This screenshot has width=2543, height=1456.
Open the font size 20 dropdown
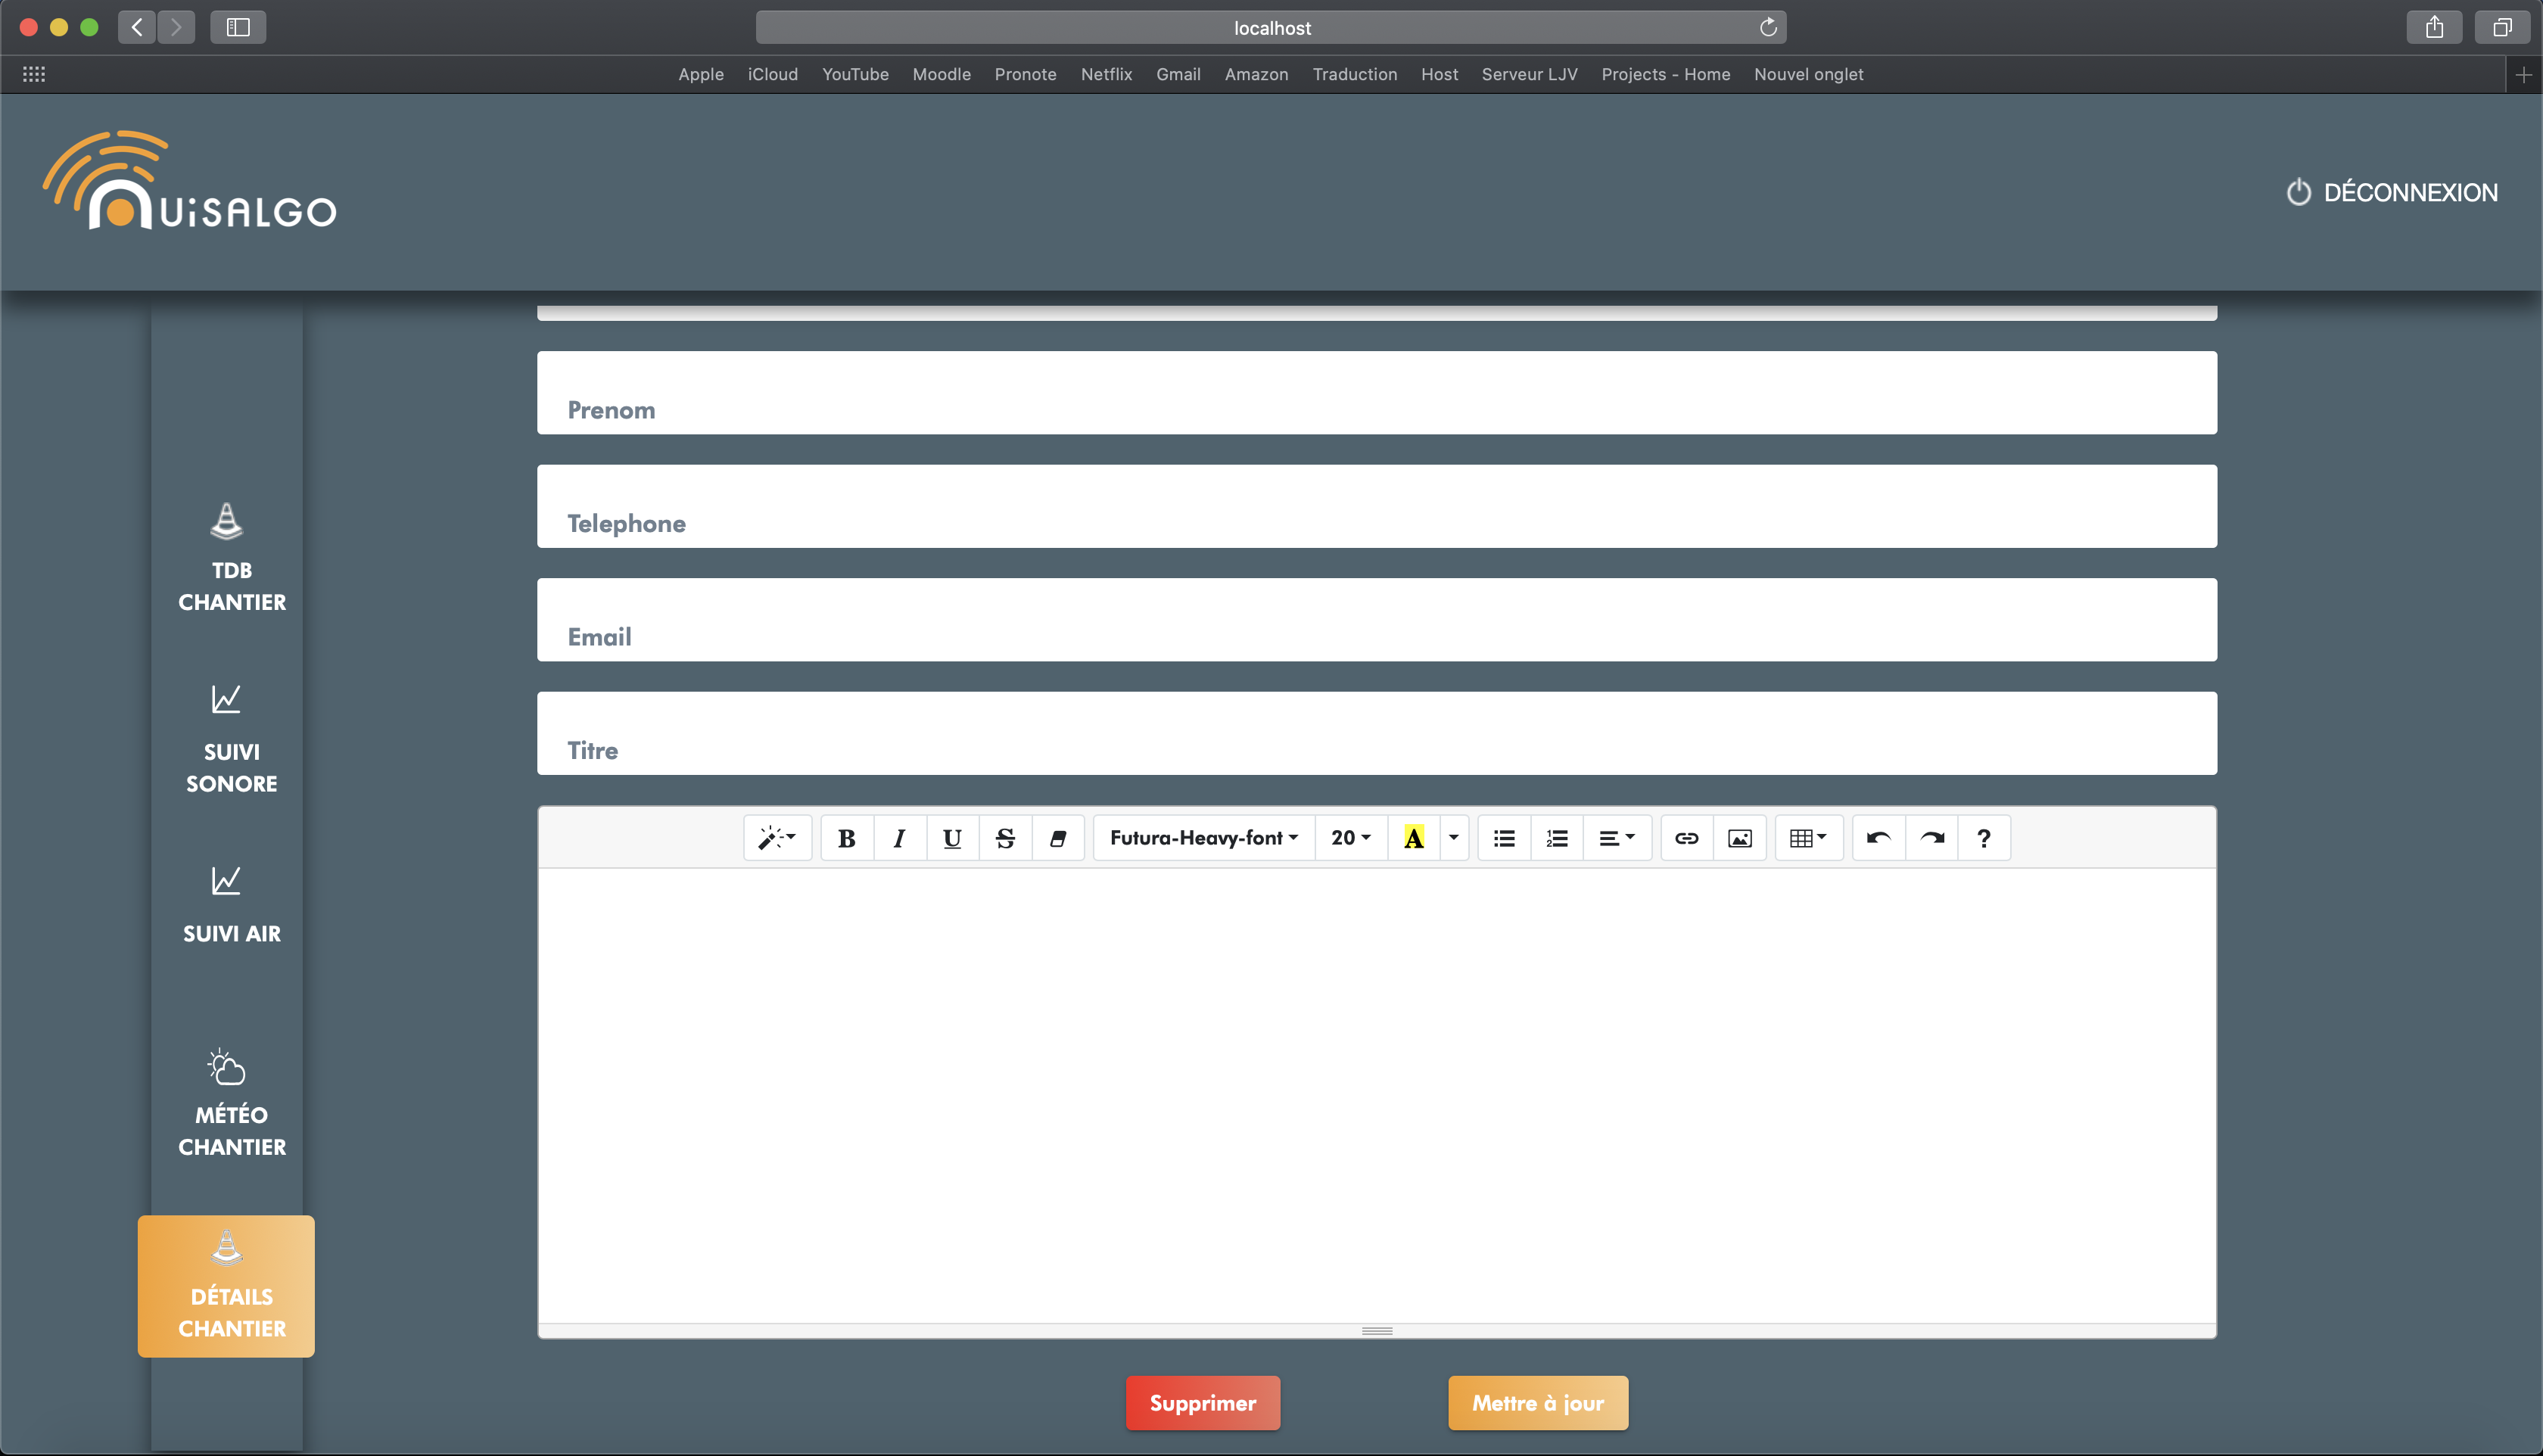click(x=1351, y=838)
